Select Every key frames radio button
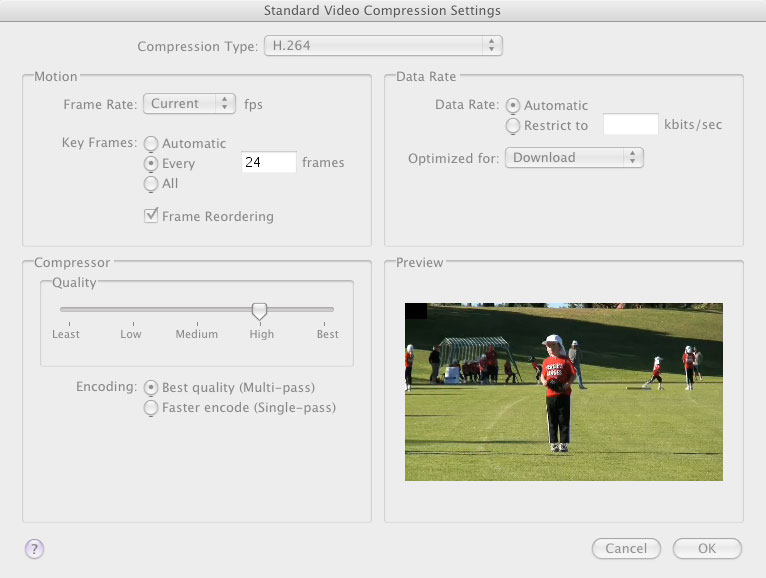The height and width of the screenshot is (578, 766). coord(151,163)
